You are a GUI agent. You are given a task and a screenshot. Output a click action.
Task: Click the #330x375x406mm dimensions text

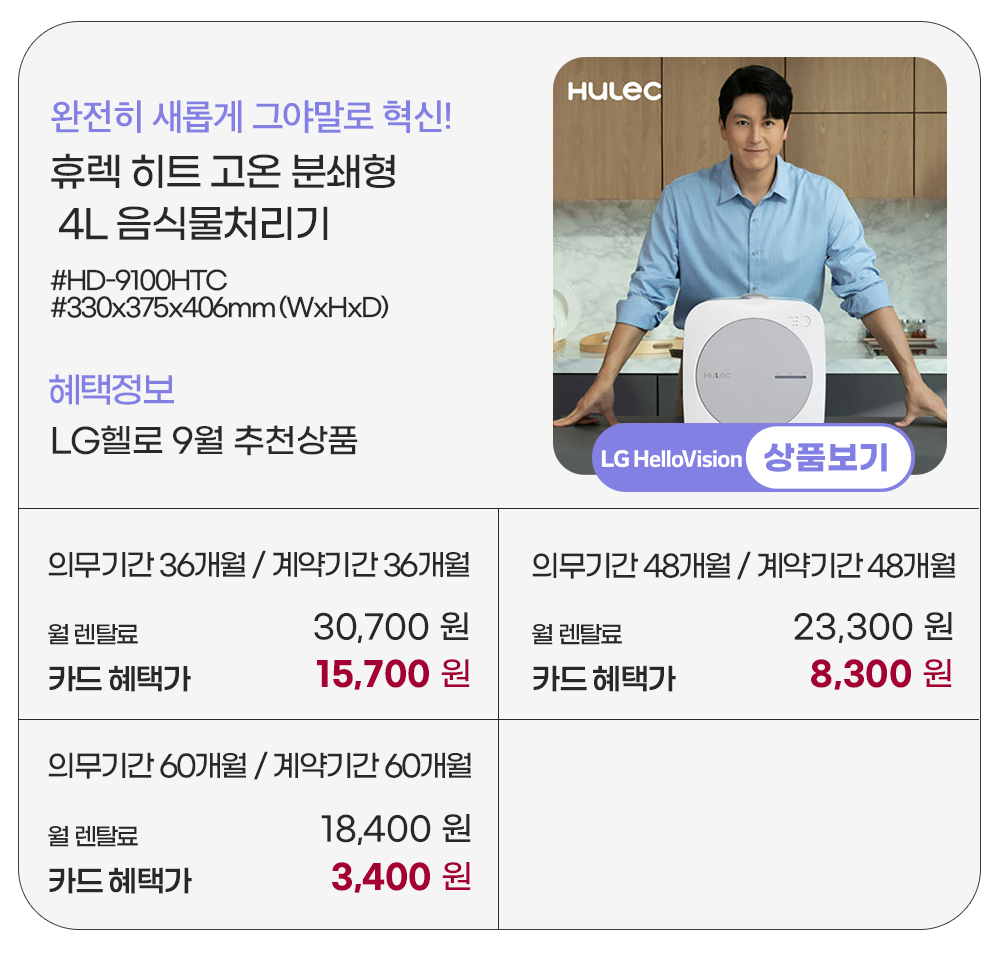(x=219, y=306)
